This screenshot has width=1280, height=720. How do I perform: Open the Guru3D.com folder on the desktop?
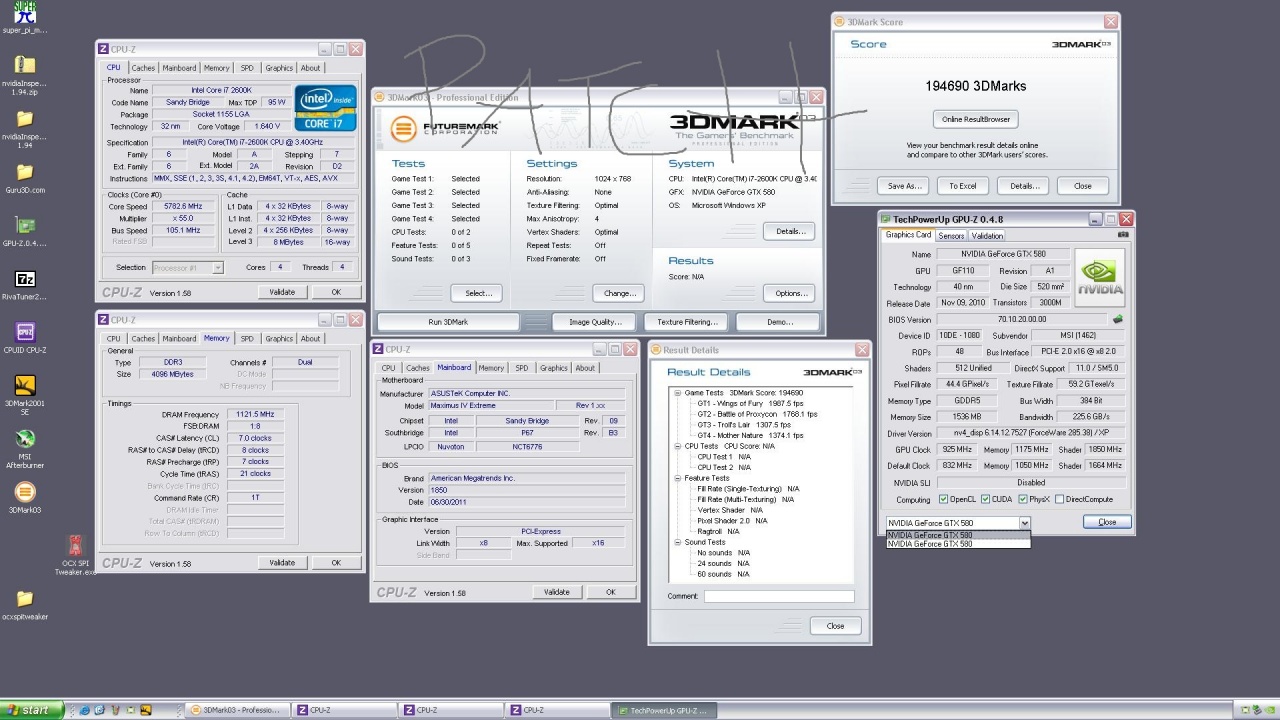click(25, 172)
